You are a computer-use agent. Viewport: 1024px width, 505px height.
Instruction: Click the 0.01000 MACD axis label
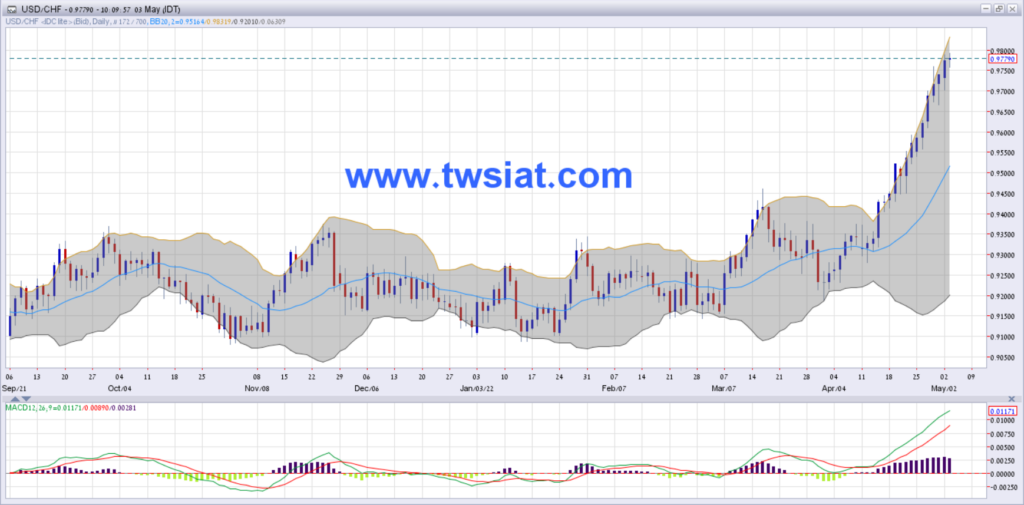coord(1002,420)
